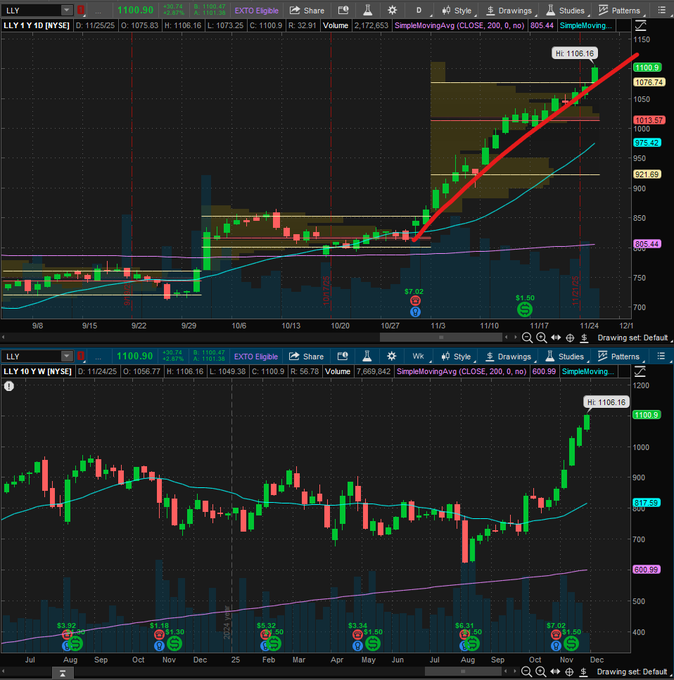Open the weekly chart's Studies dropdown

tap(565, 356)
